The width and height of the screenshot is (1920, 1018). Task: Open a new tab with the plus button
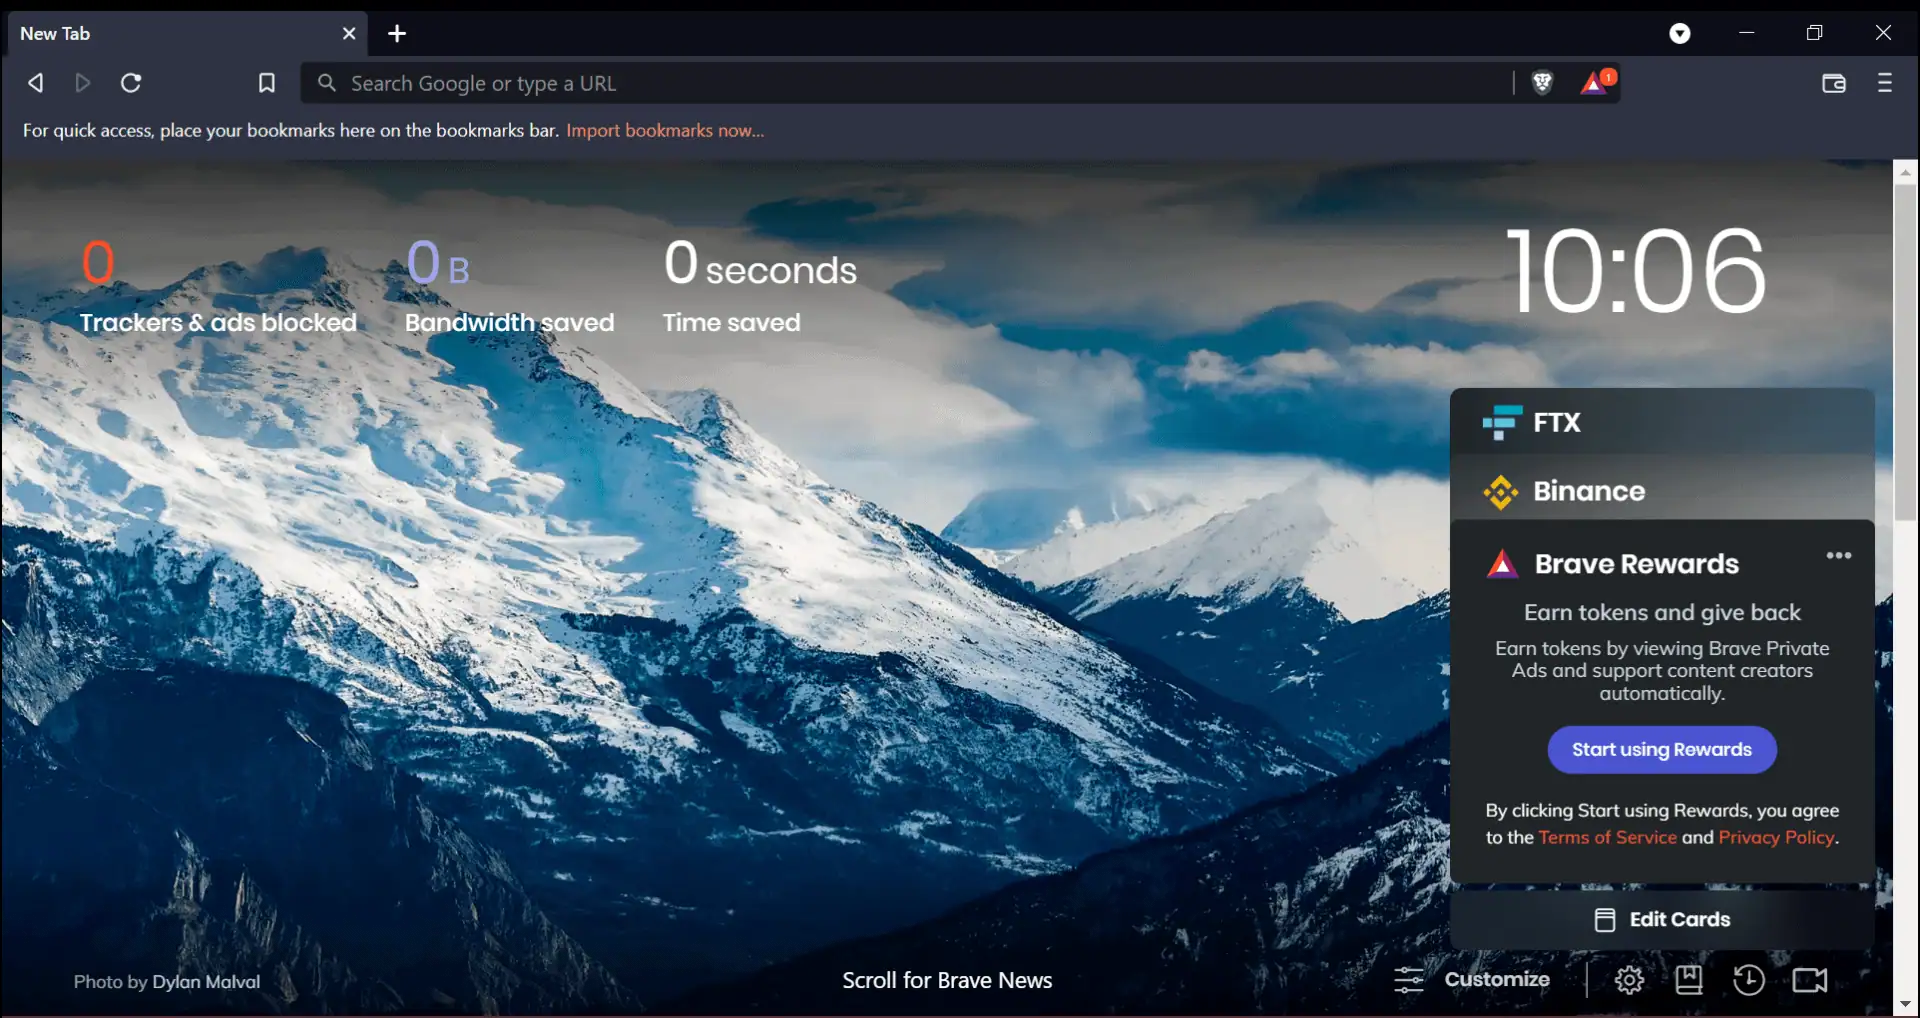[397, 33]
